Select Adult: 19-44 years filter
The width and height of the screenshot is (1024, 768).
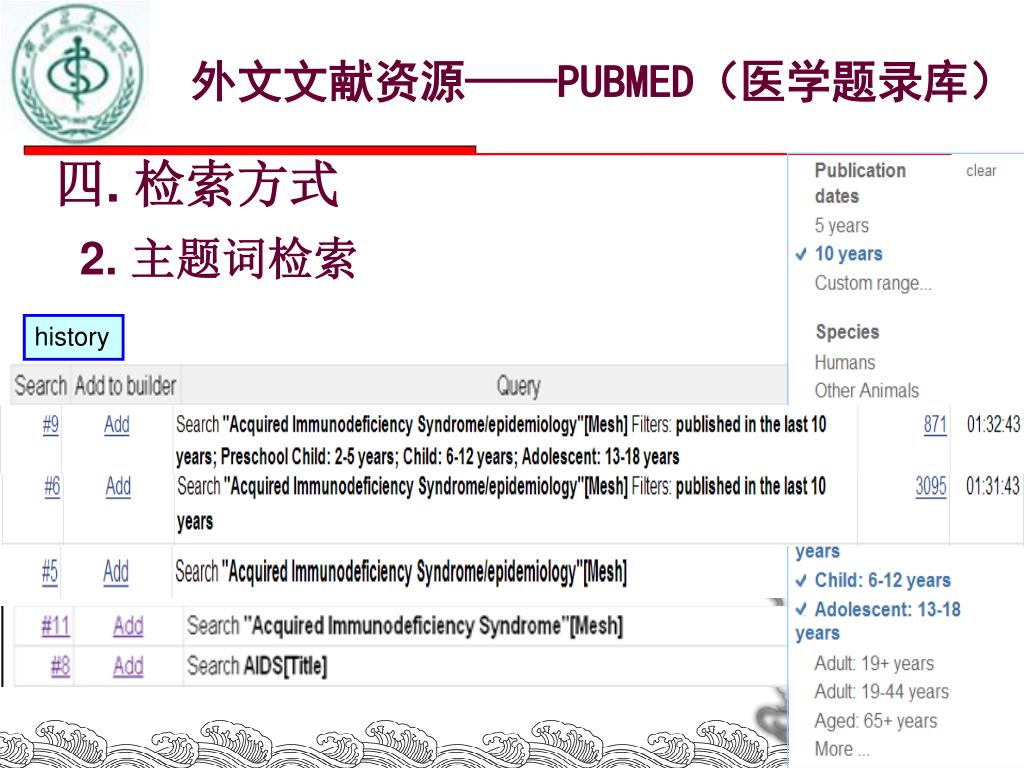[x=882, y=692]
